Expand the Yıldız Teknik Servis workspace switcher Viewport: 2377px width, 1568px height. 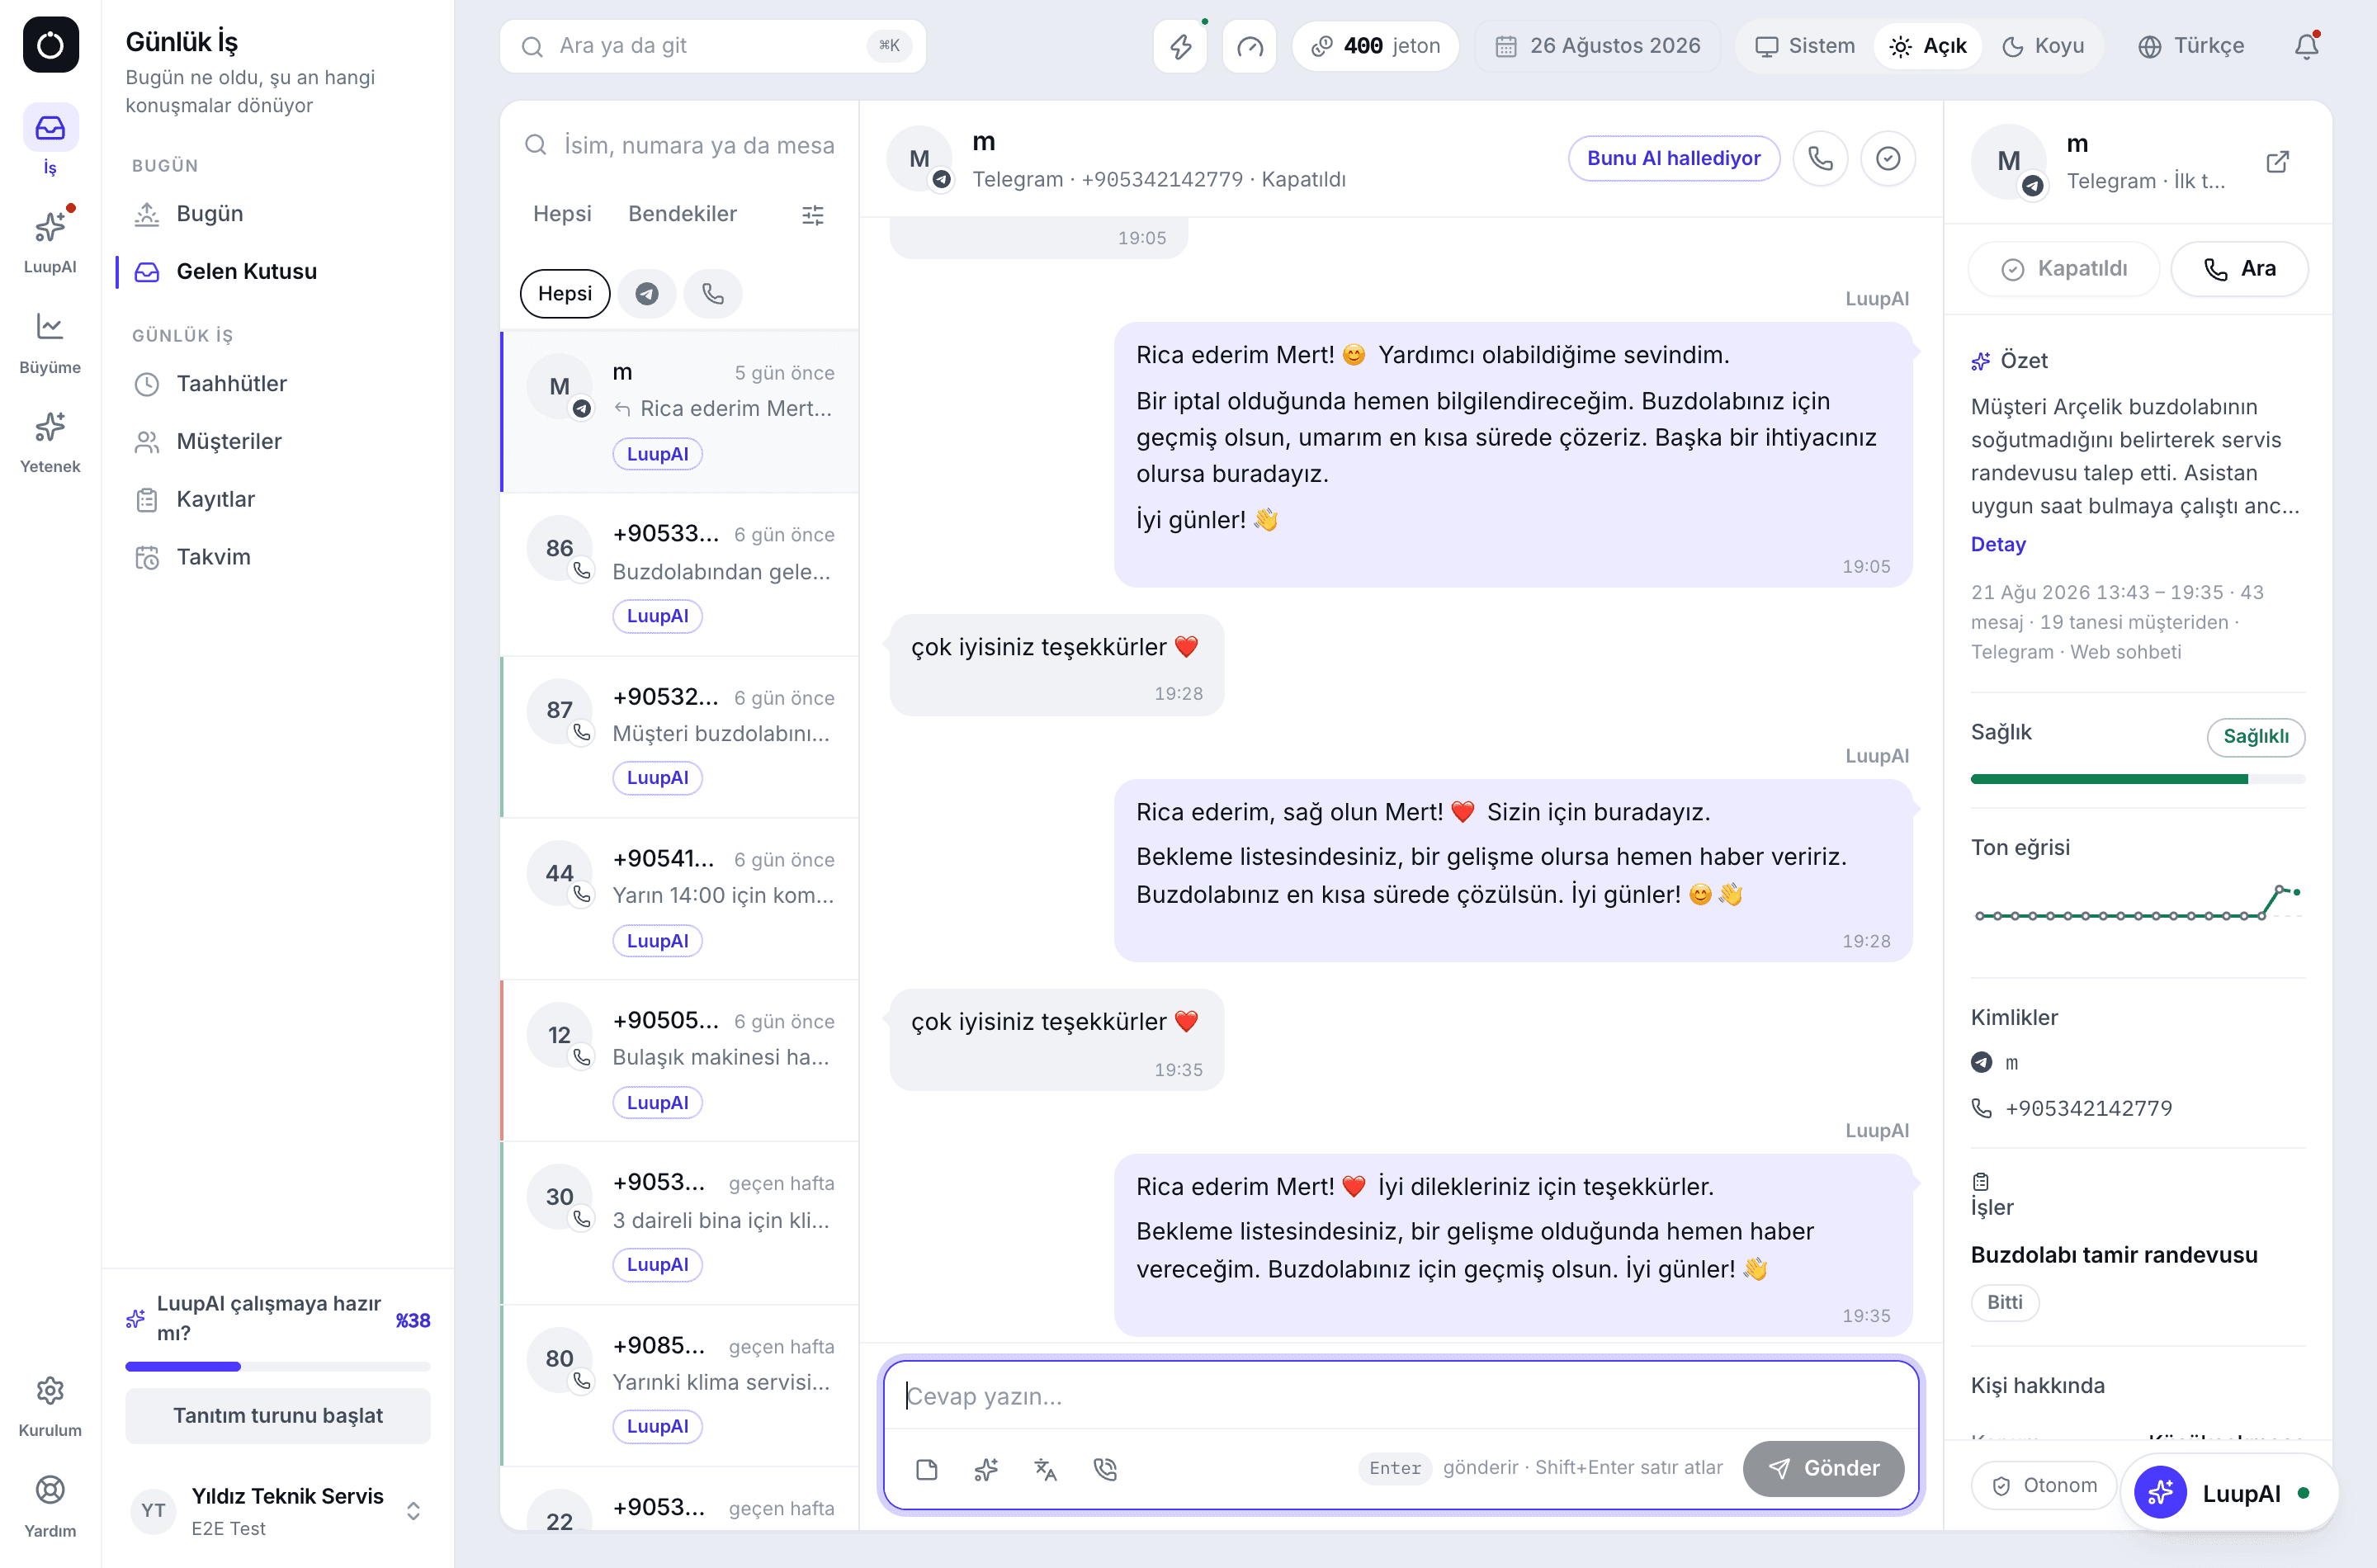pyautogui.click(x=277, y=1510)
